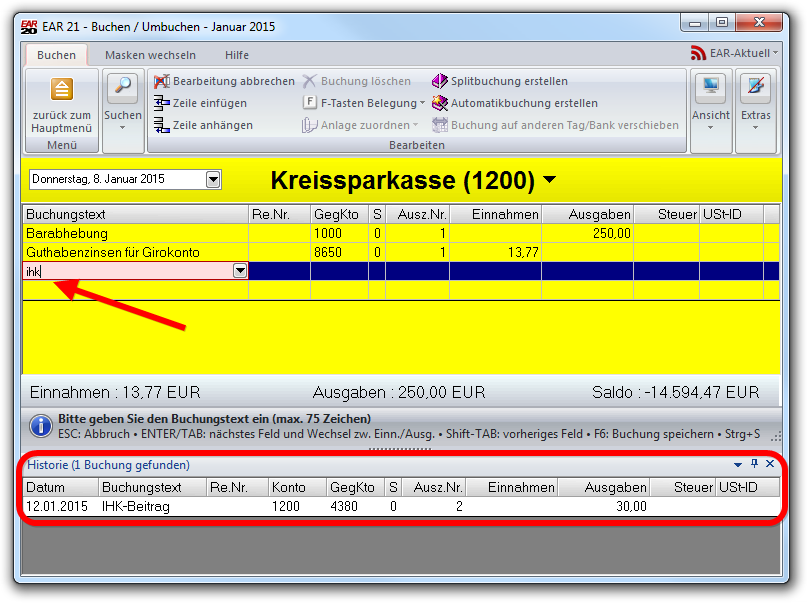Screen dimensions: 807x603
Task: Open the EAR-Aktuell news feed
Action: [735, 52]
